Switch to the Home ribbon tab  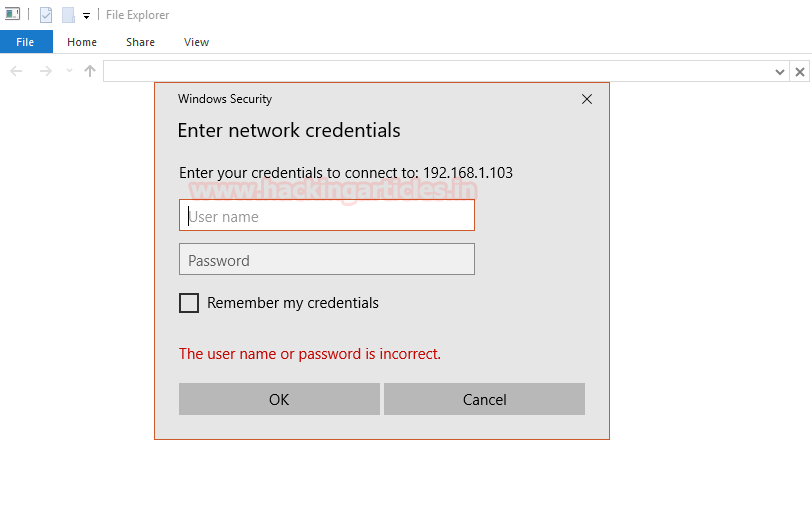pyautogui.click(x=82, y=42)
